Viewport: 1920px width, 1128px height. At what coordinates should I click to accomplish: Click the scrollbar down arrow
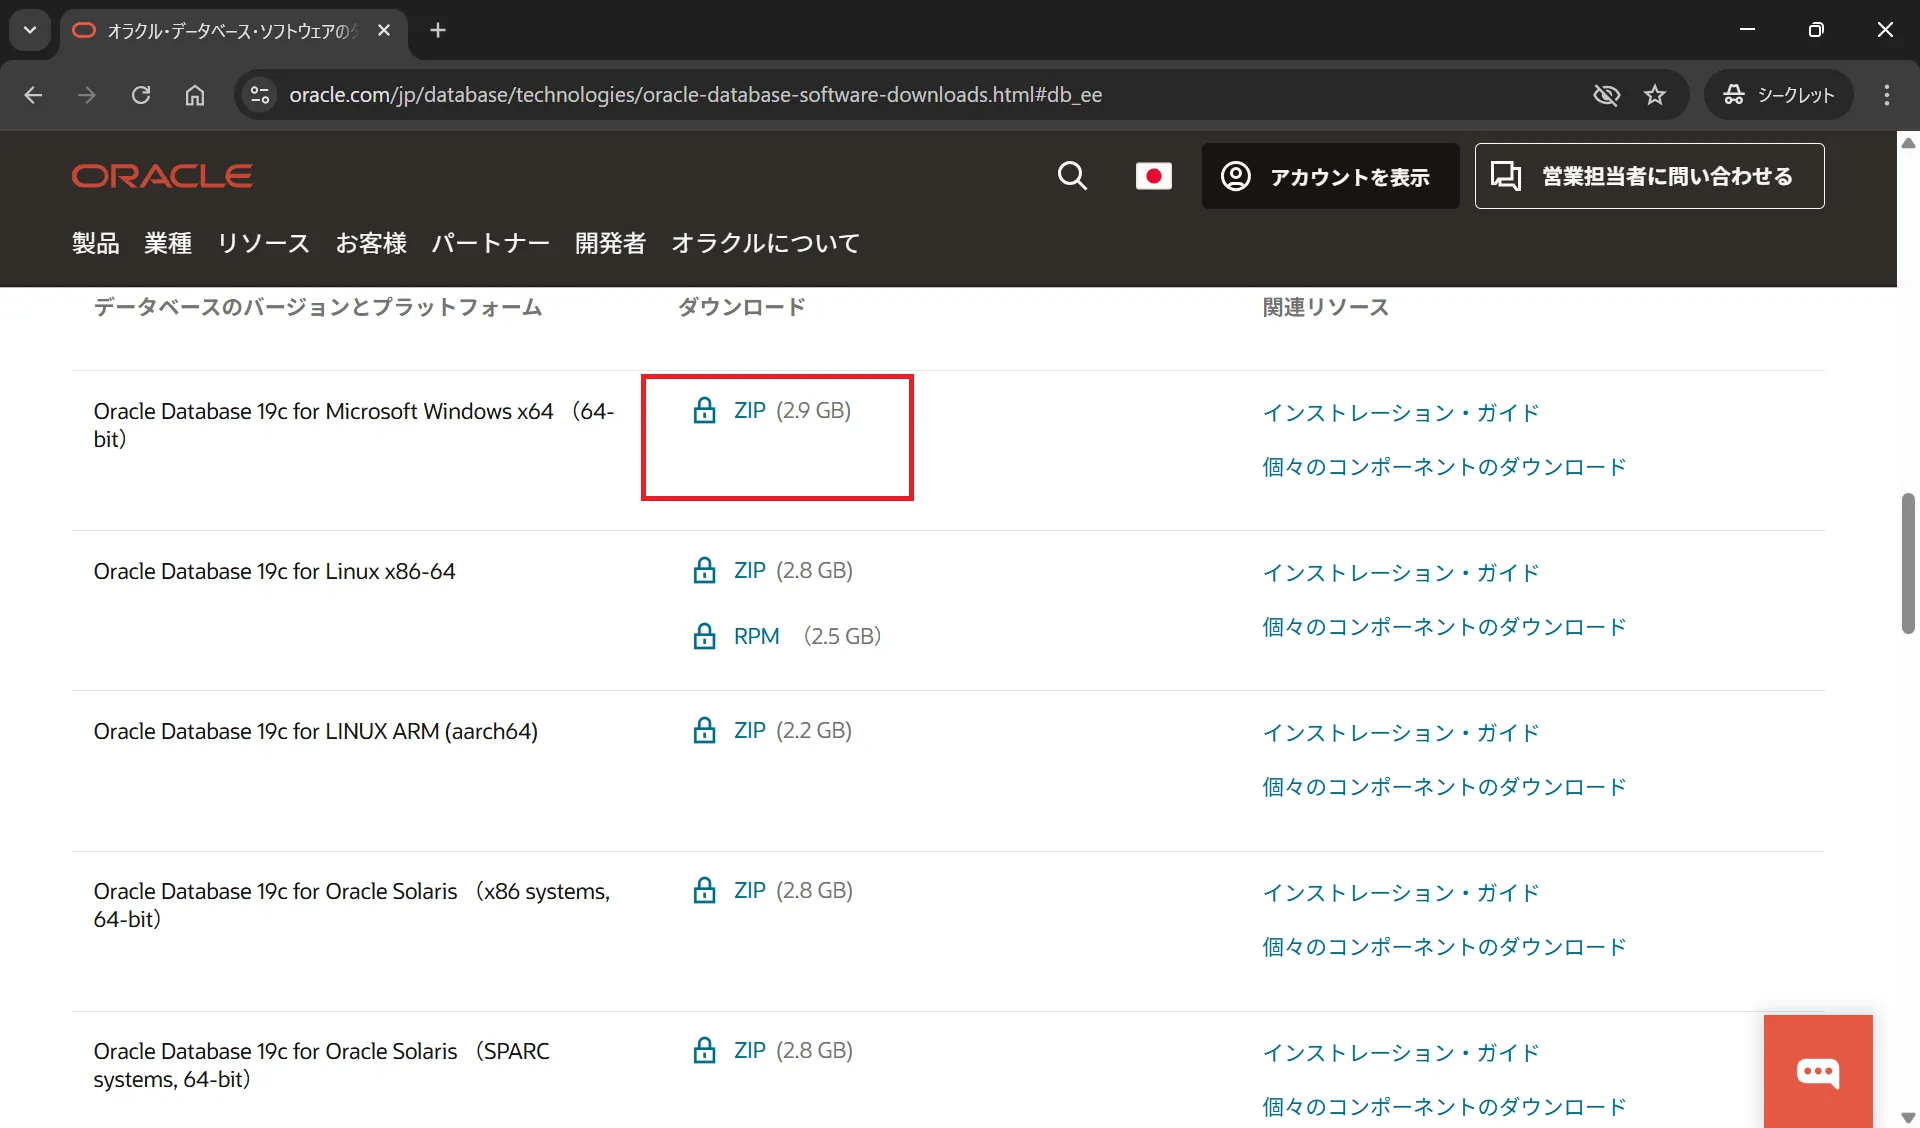1908,1117
